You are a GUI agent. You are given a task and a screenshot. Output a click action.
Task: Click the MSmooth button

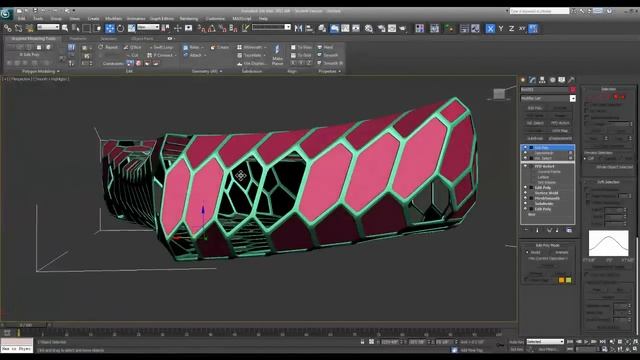click(252, 47)
